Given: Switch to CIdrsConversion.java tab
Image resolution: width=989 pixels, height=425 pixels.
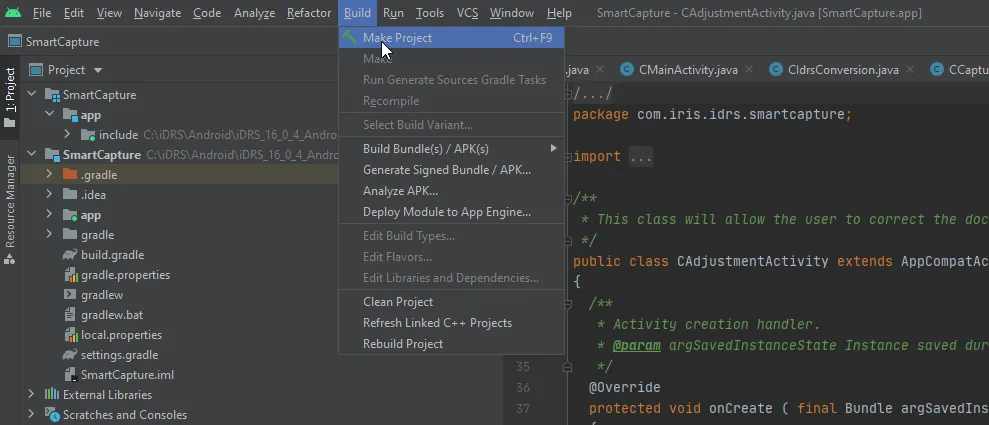Looking at the screenshot, I should (843, 70).
